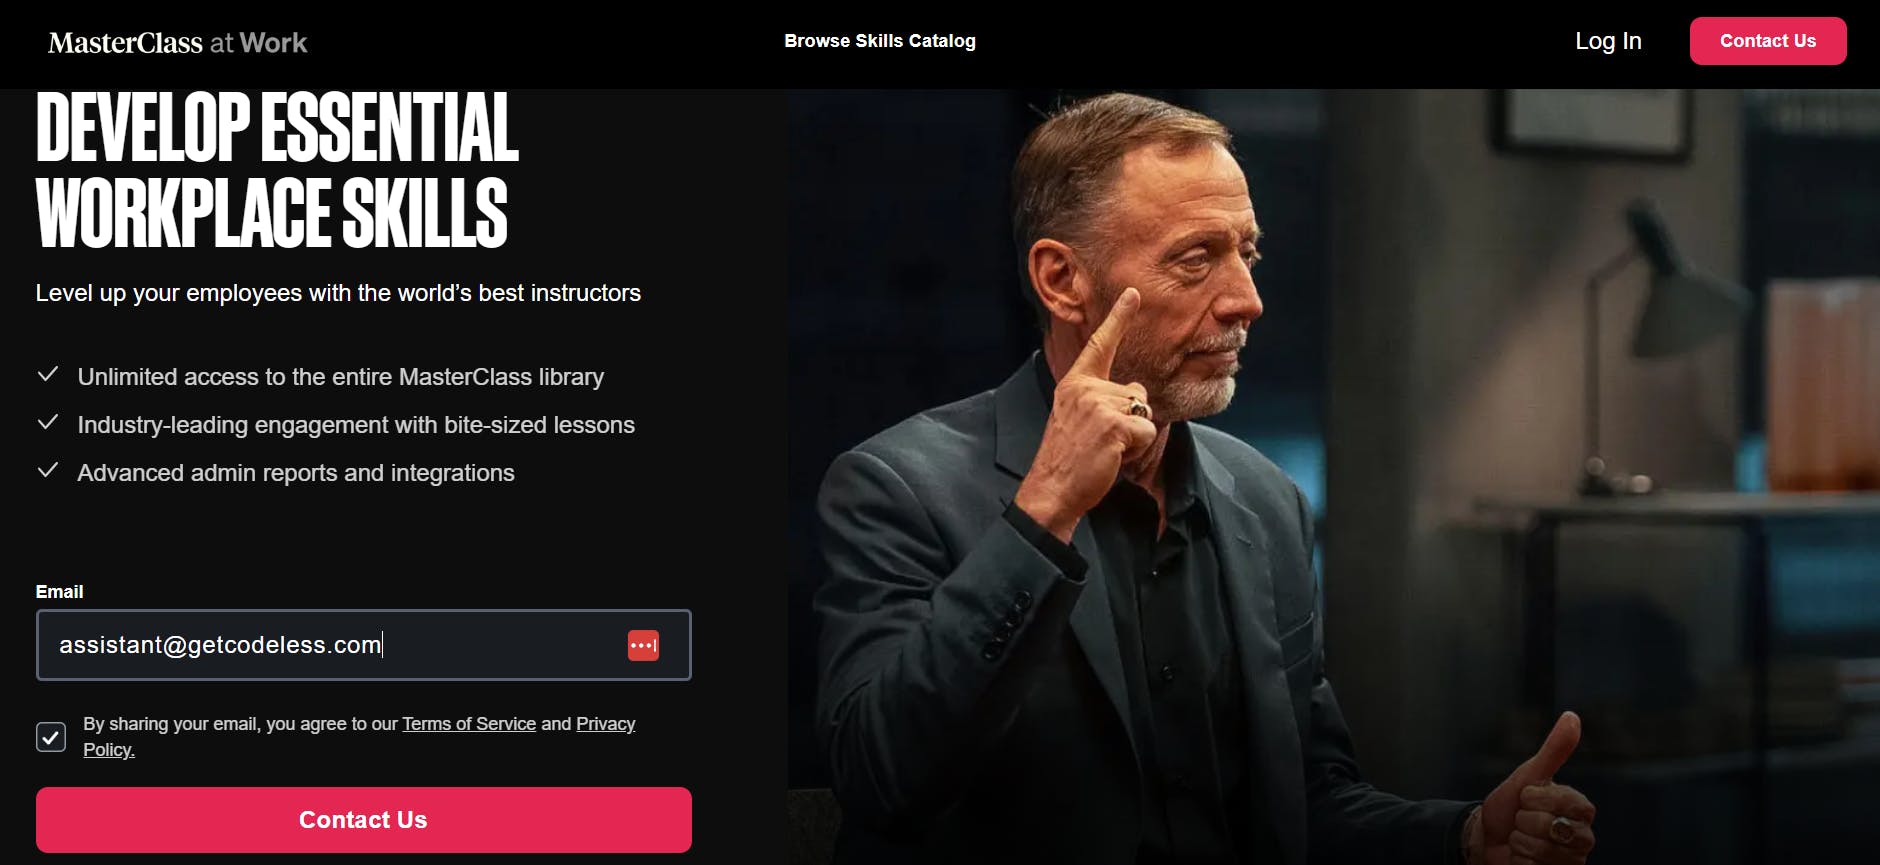The image size is (1880, 865).
Task: Uncheck the email sharing agreement checkbox
Action: pos(50,736)
